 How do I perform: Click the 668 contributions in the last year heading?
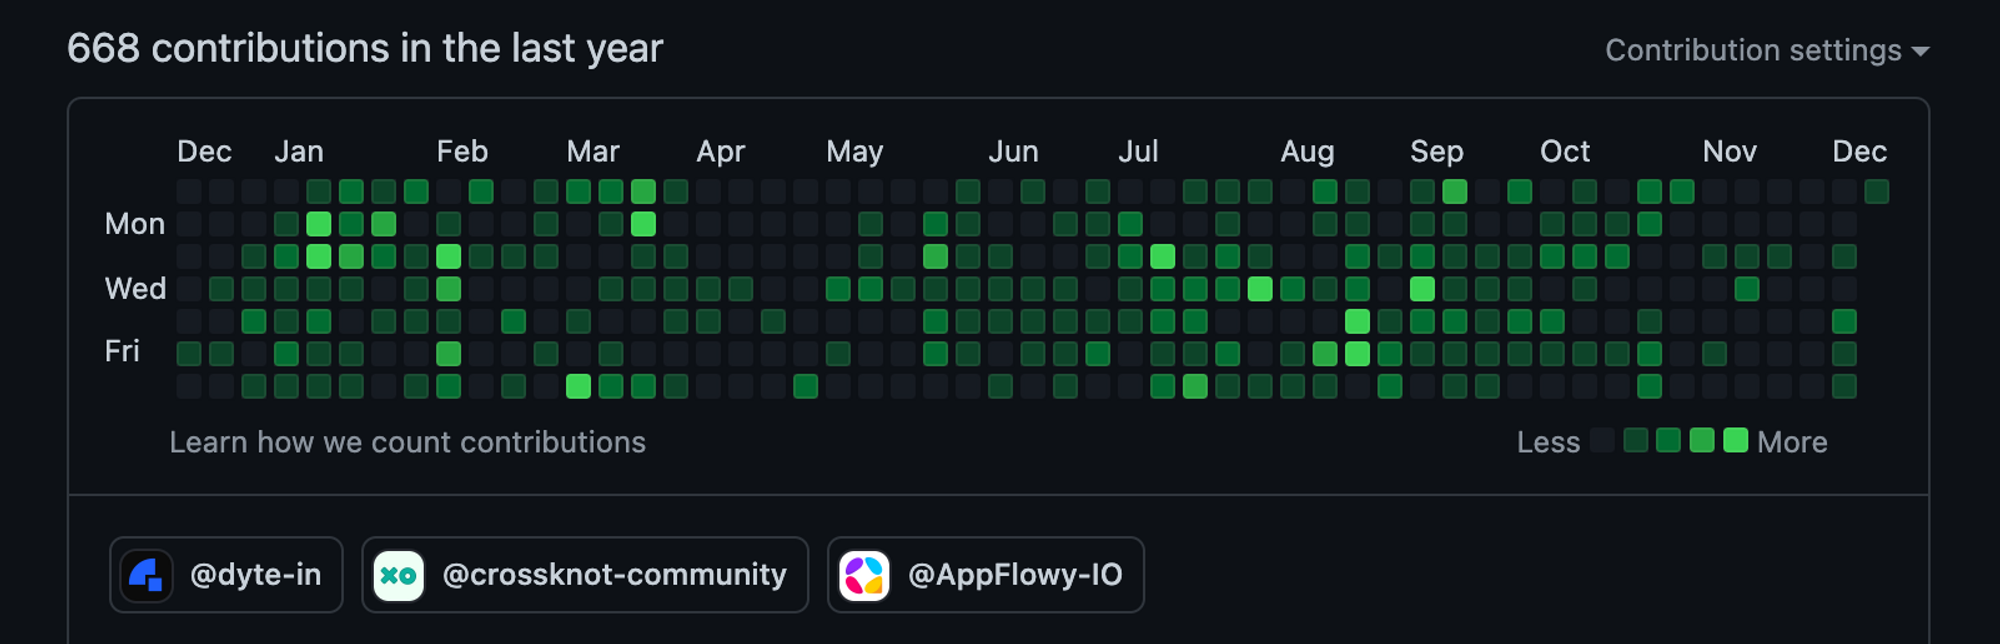coord(365,48)
